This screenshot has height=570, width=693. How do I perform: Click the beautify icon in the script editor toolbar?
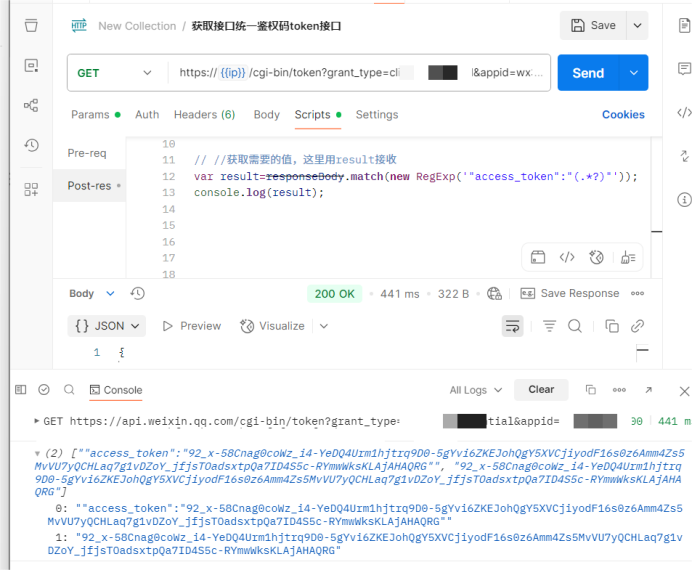(x=628, y=257)
